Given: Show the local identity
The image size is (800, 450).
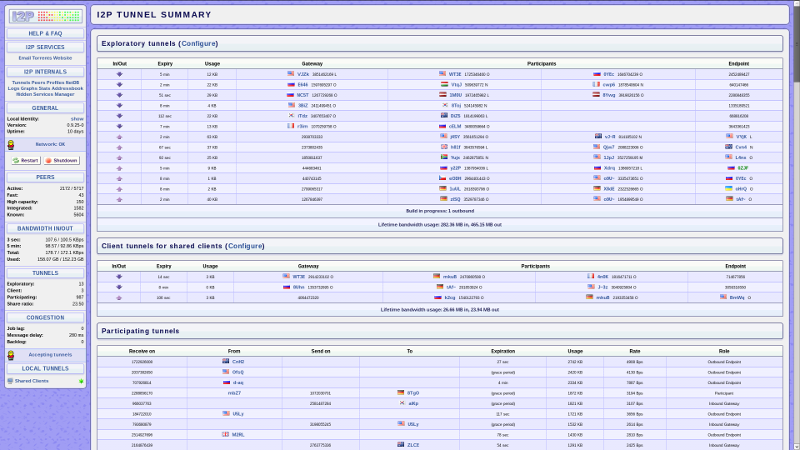Looking at the screenshot, I should coord(78,119).
